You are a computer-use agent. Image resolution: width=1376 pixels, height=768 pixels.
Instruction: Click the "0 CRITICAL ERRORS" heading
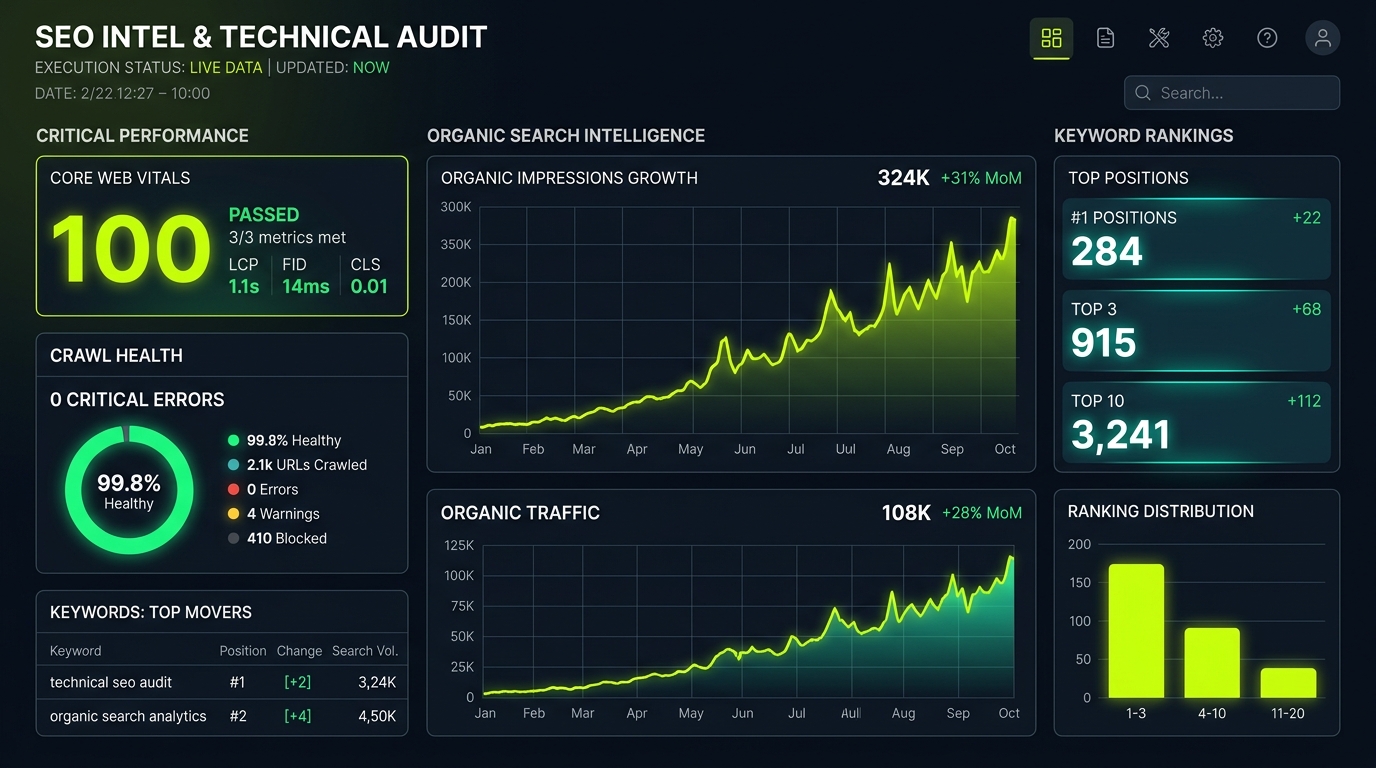pyautogui.click(x=137, y=400)
